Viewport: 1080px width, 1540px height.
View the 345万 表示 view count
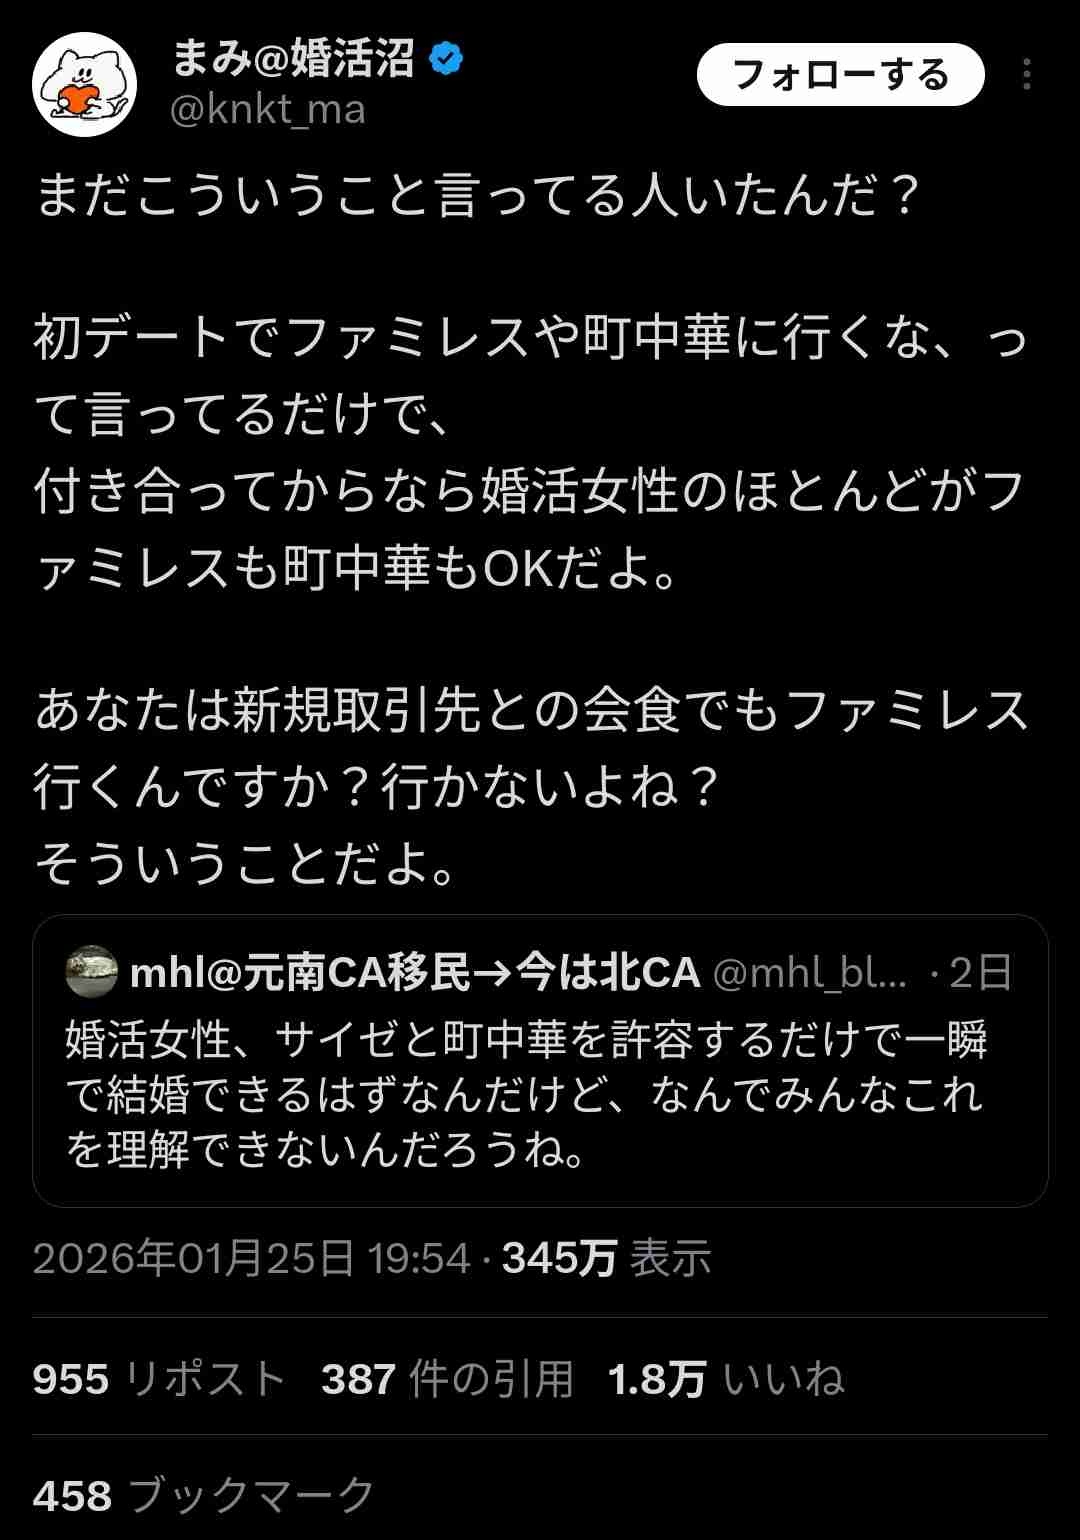pyautogui.click(x=606, y=1257)
